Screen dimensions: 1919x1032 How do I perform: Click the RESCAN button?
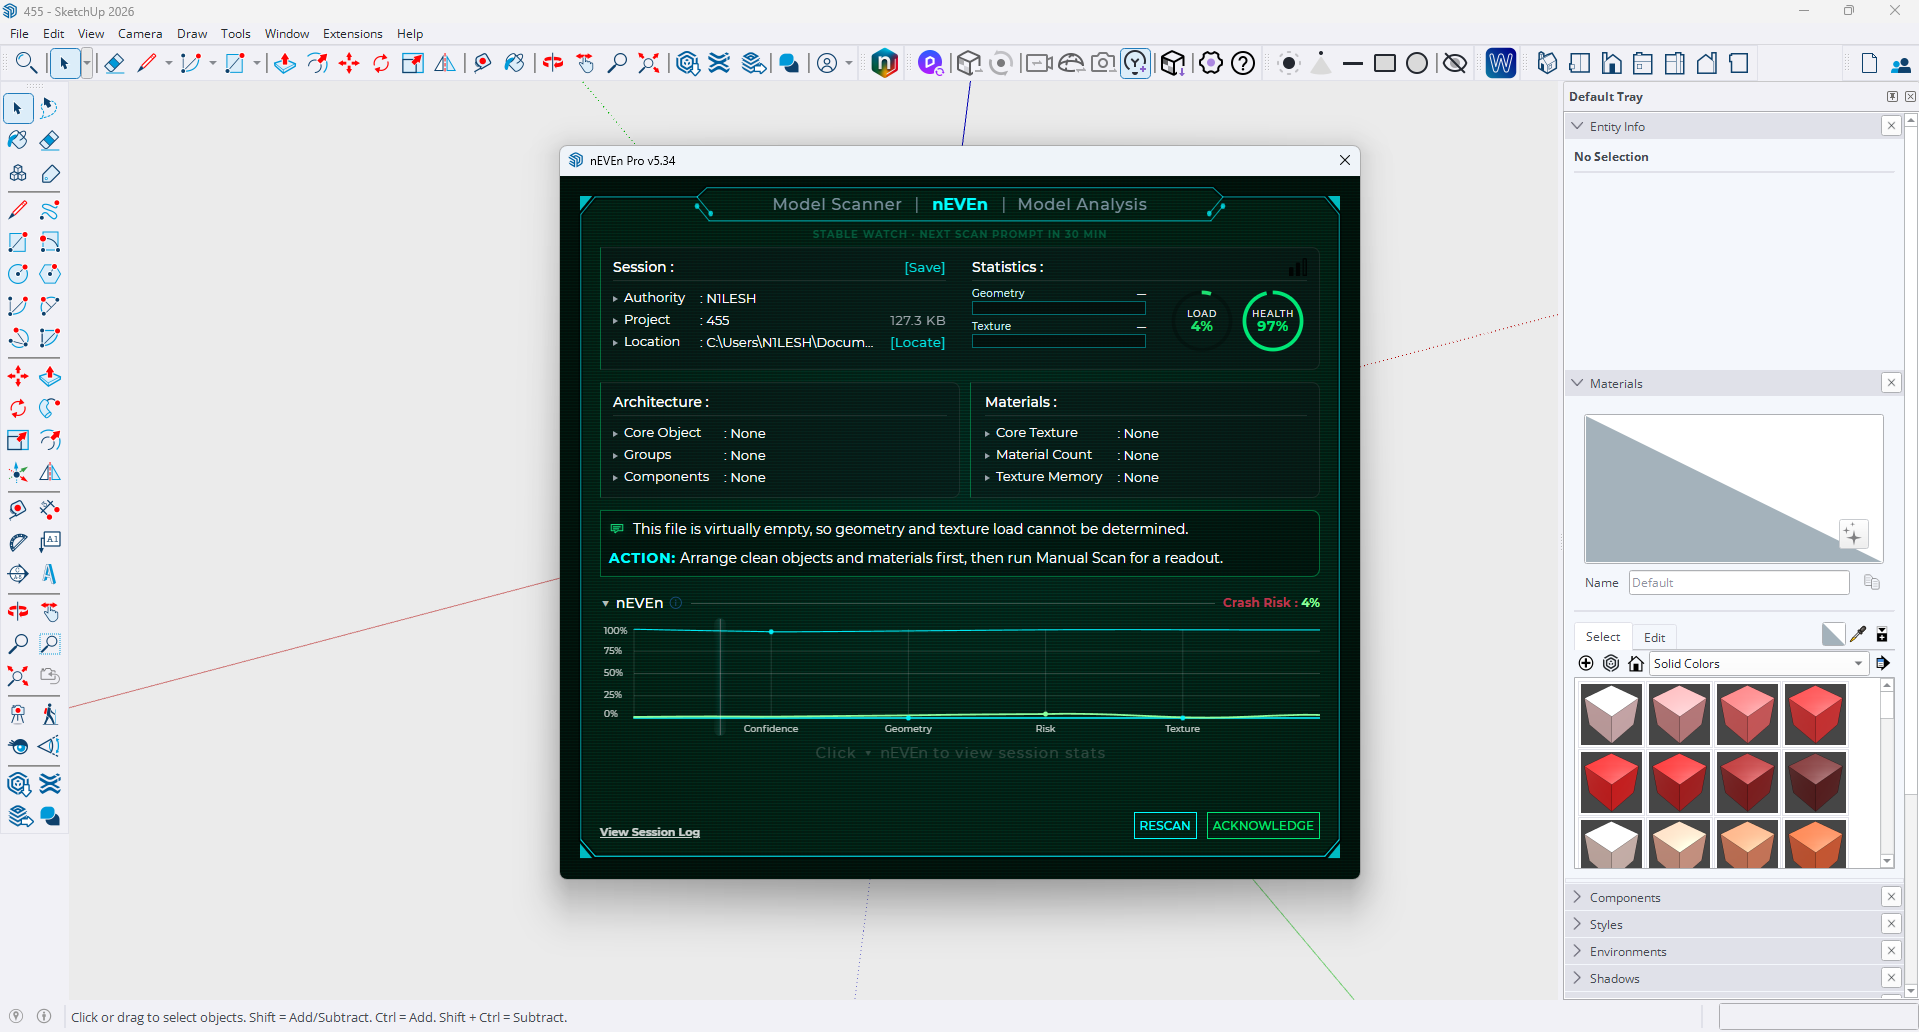click(1165, 825)
